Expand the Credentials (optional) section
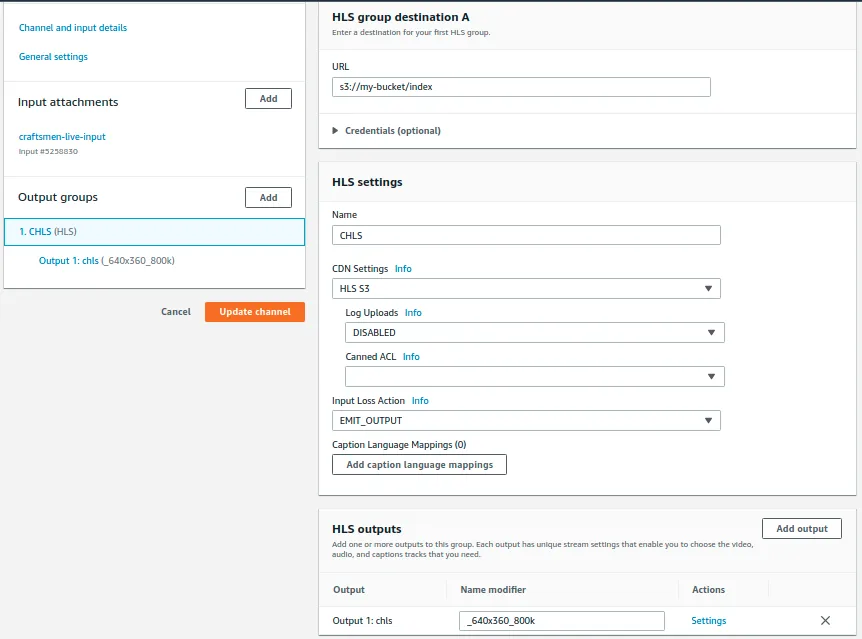 coord(386,131)
